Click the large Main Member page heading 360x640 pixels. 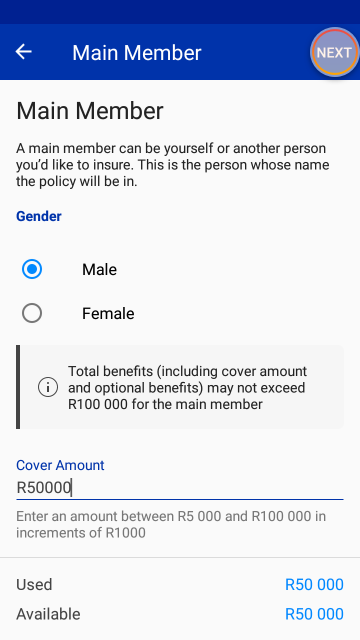click(x=90, y=111)
